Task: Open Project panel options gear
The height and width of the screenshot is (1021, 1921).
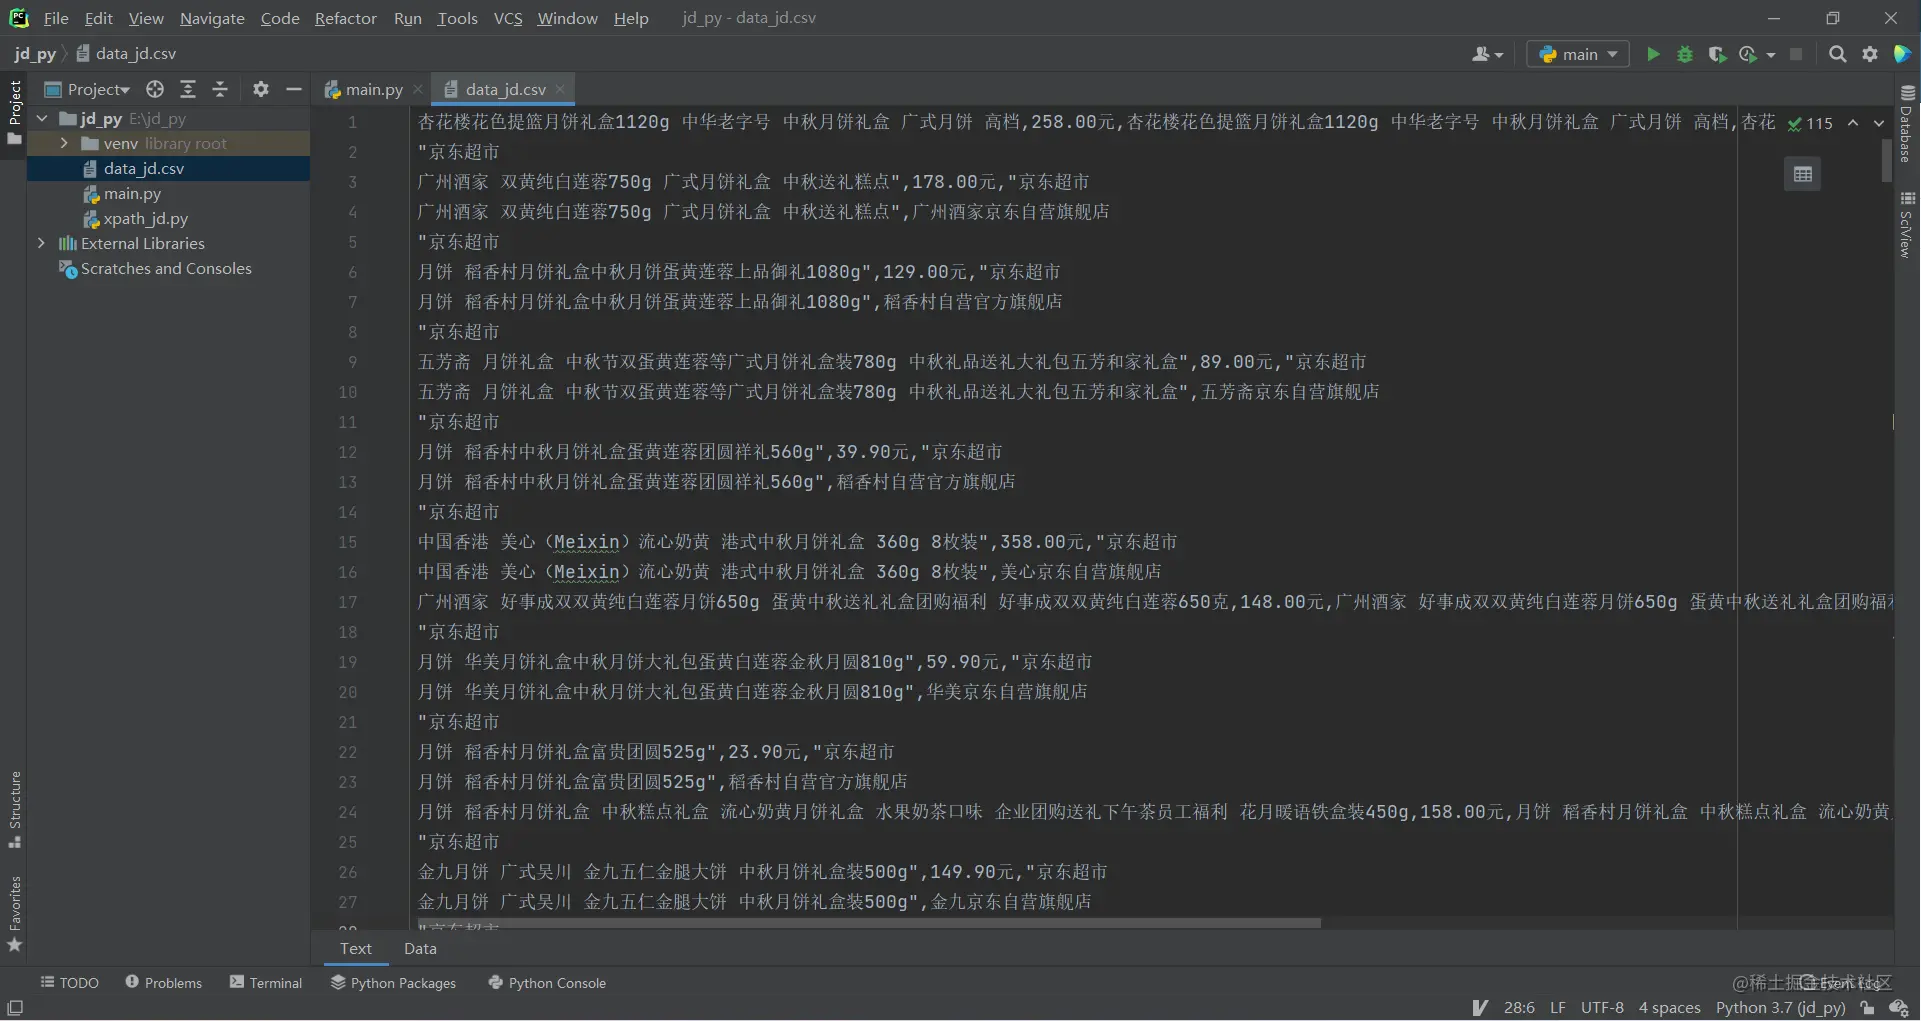Action: tap(261, 89)
